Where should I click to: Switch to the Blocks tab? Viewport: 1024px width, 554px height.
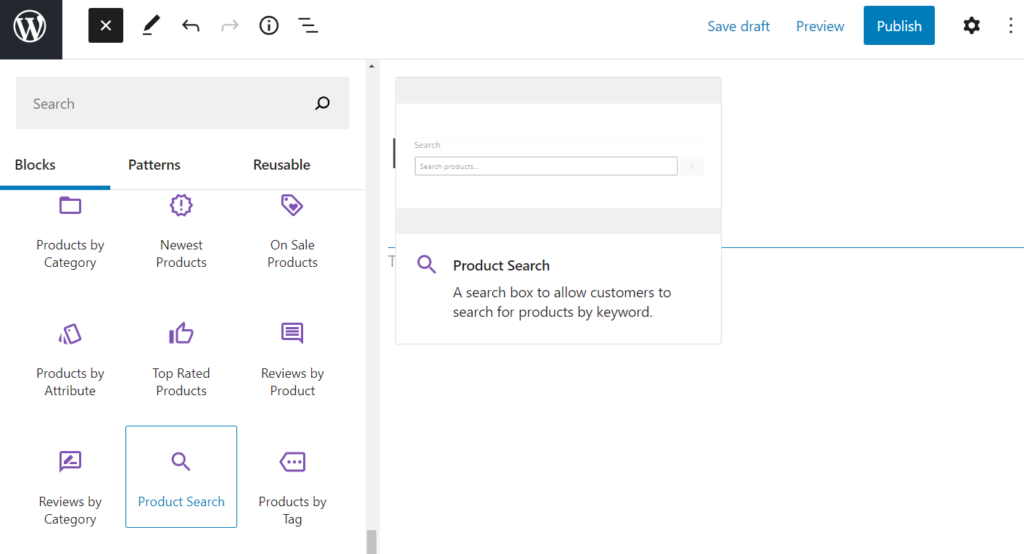pos(35,165)
